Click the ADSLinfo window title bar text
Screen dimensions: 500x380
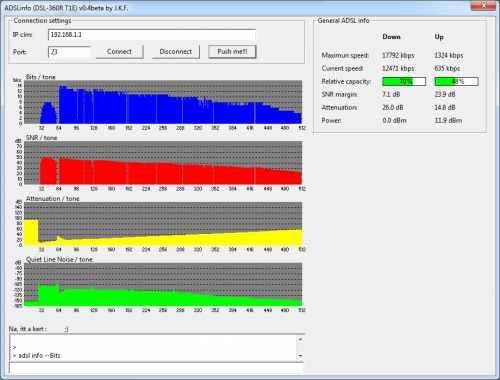[66, 8]
